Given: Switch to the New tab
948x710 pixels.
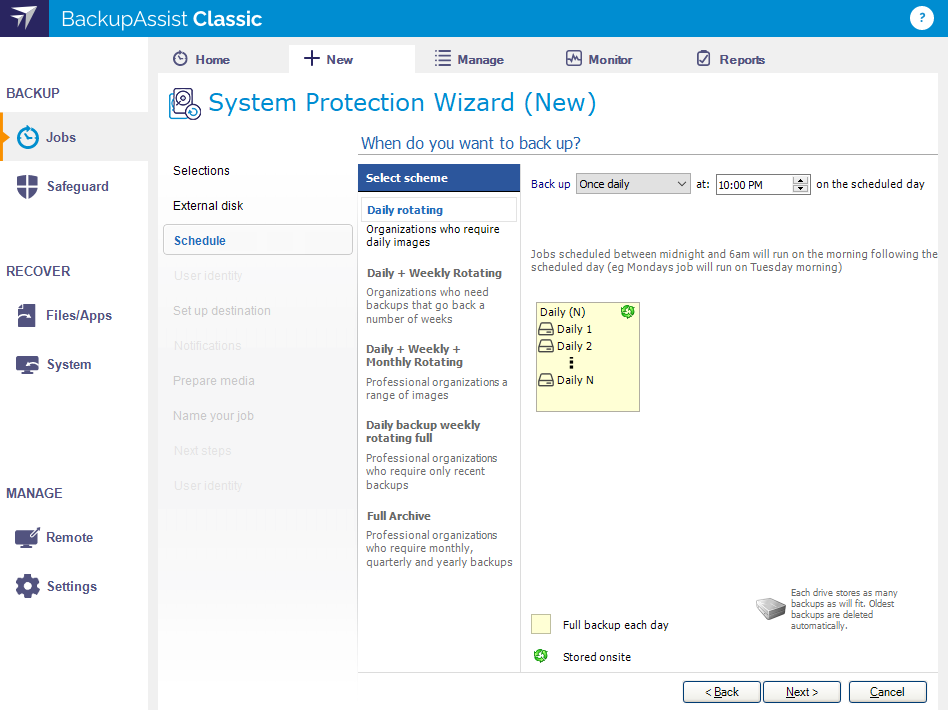Looking at the screenshot, I should (x=352, y=59).
